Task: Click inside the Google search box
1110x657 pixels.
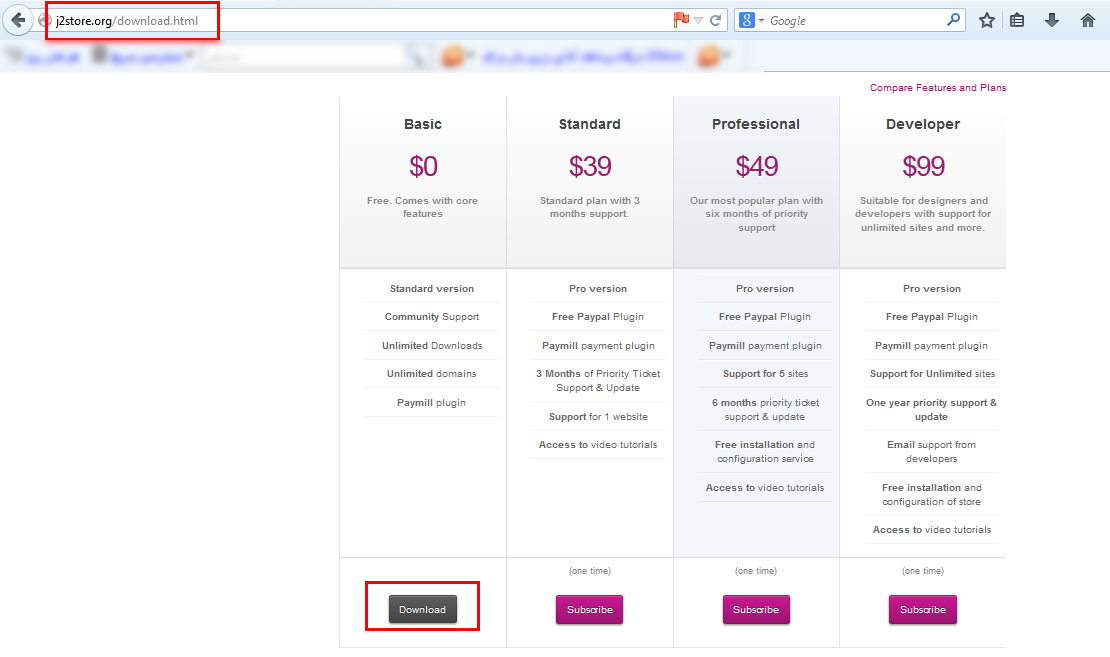Action: click(850, 20)
